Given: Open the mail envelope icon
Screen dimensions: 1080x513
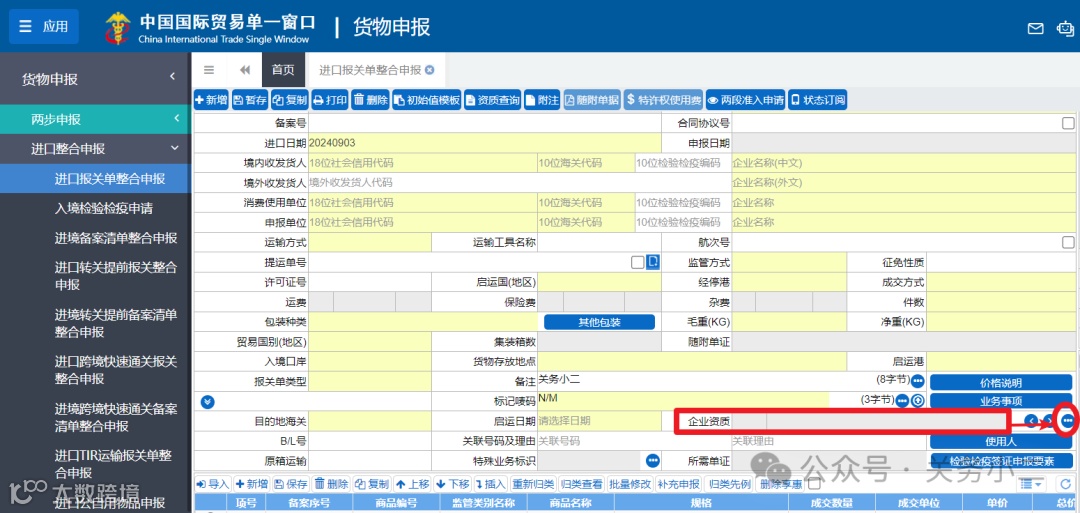Looking at the screenshot, I should point(1035,28).
